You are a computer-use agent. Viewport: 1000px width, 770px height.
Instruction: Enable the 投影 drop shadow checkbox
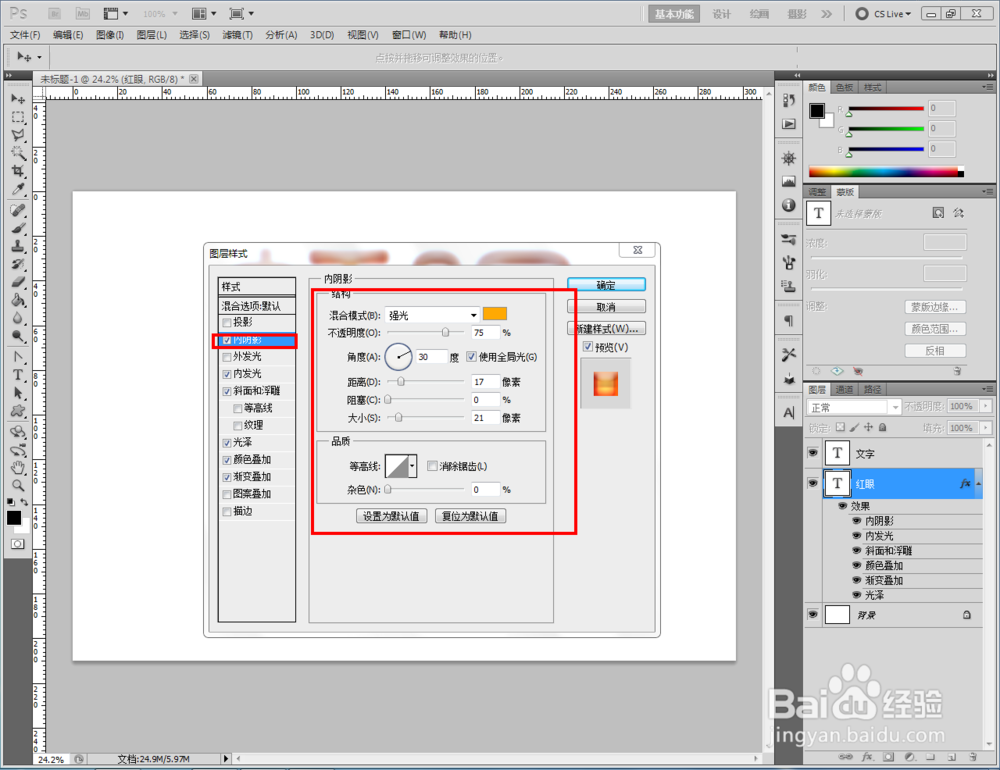227,323
